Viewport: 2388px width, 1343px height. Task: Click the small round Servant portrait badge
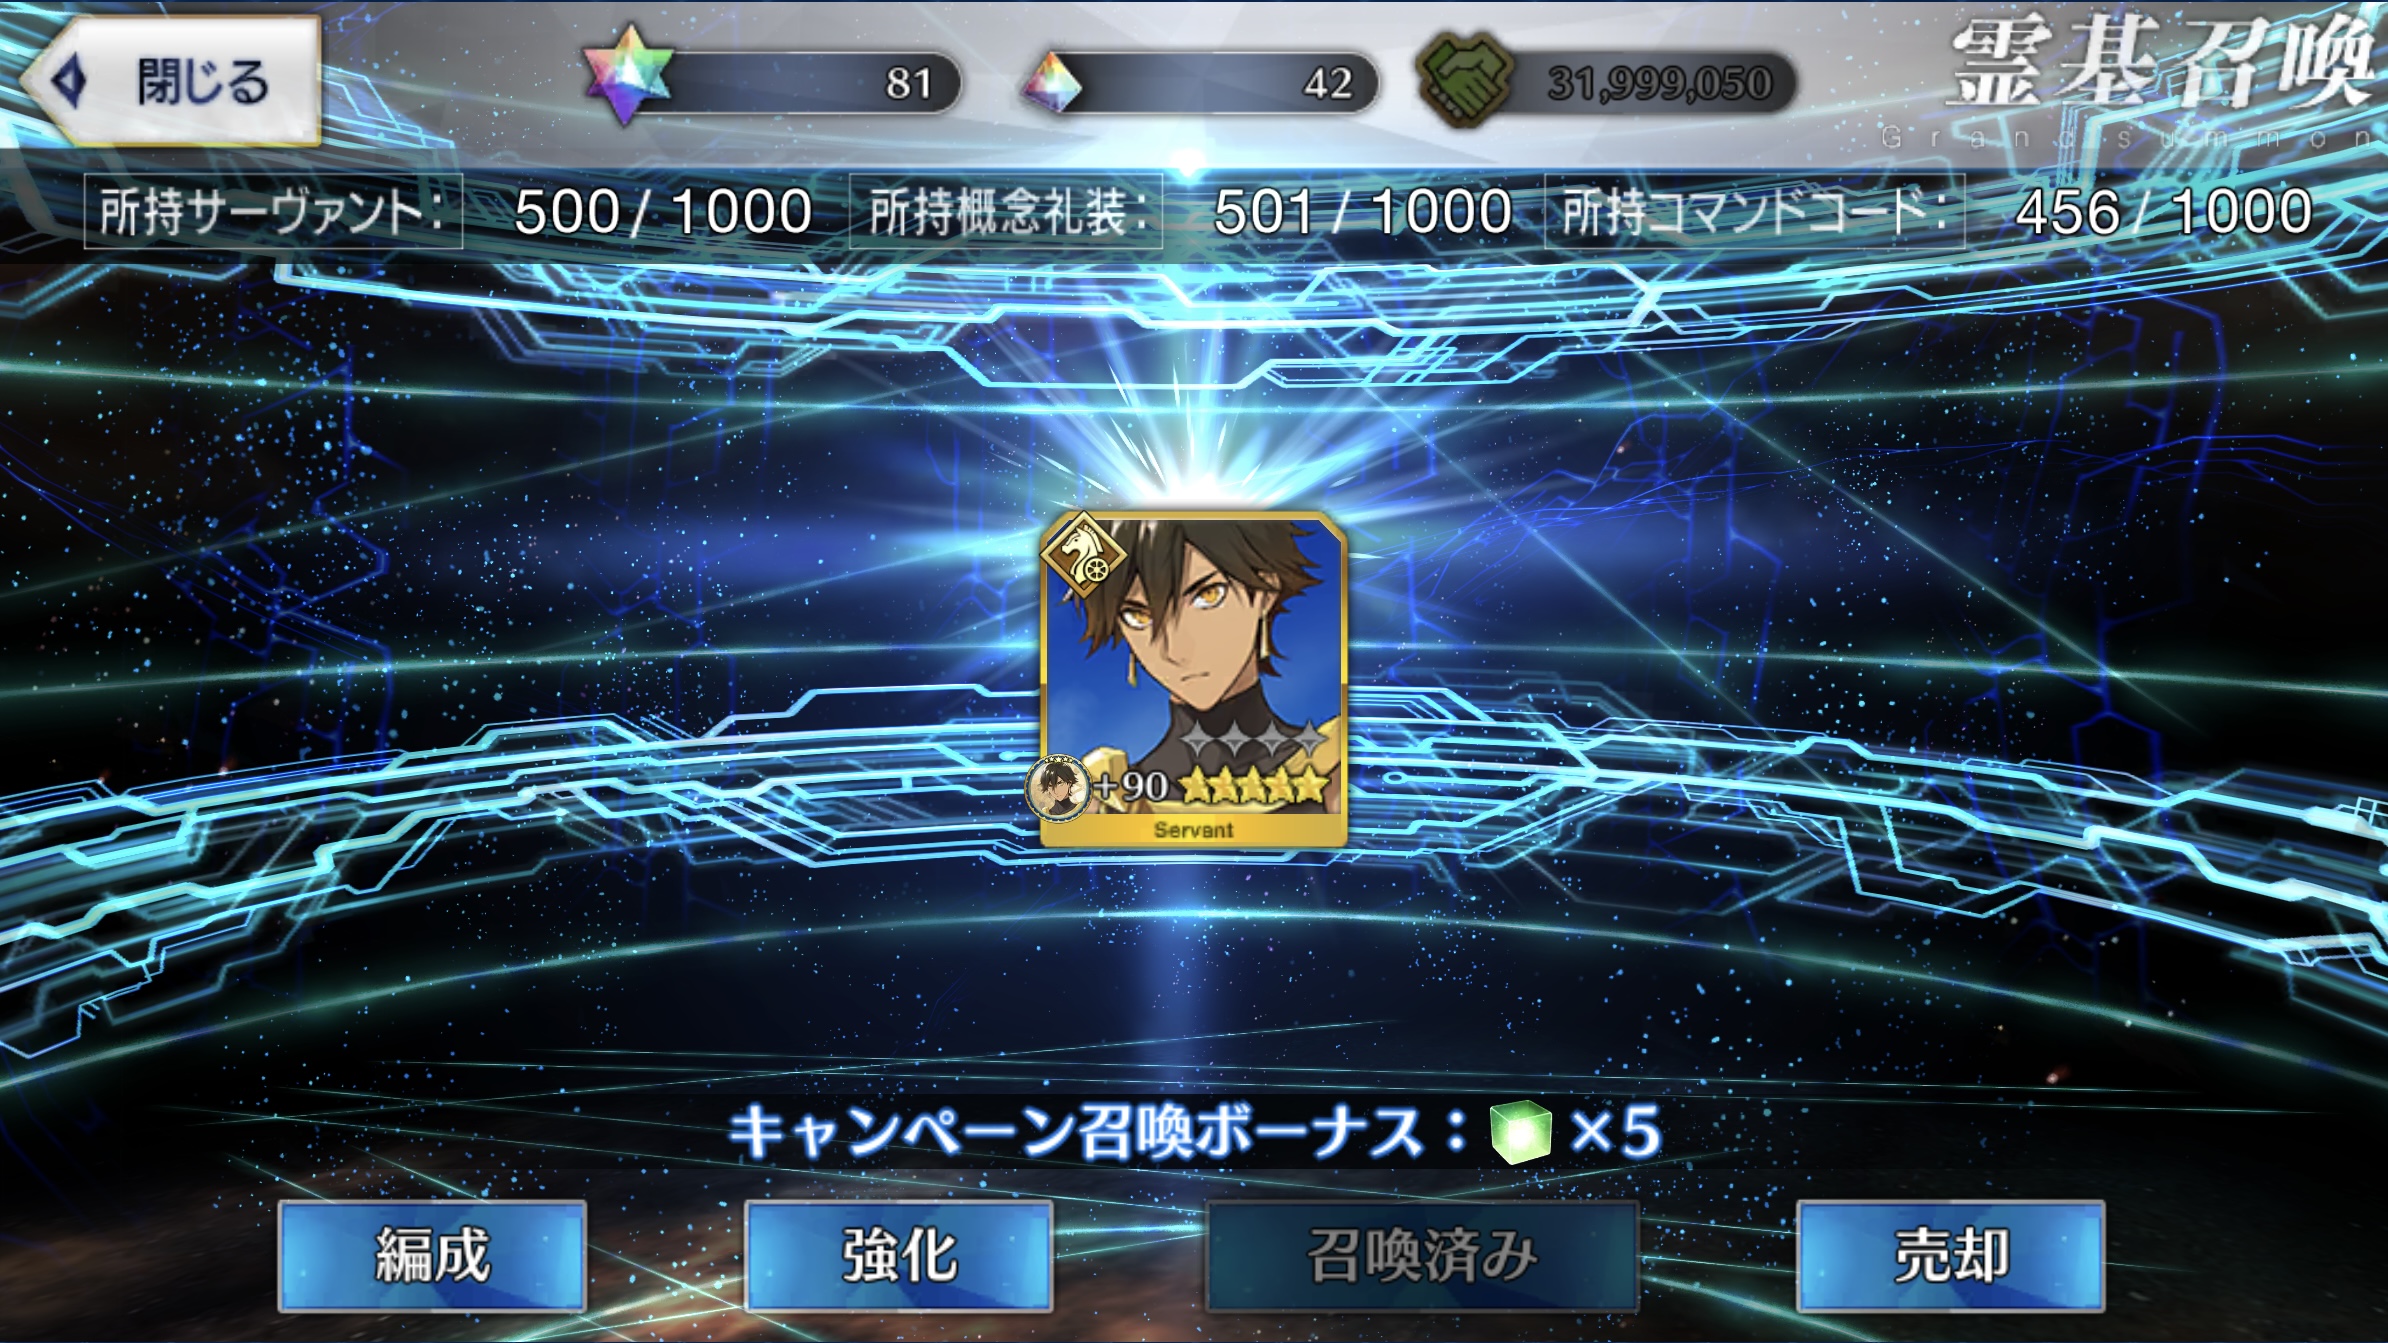coord(1058,788)
